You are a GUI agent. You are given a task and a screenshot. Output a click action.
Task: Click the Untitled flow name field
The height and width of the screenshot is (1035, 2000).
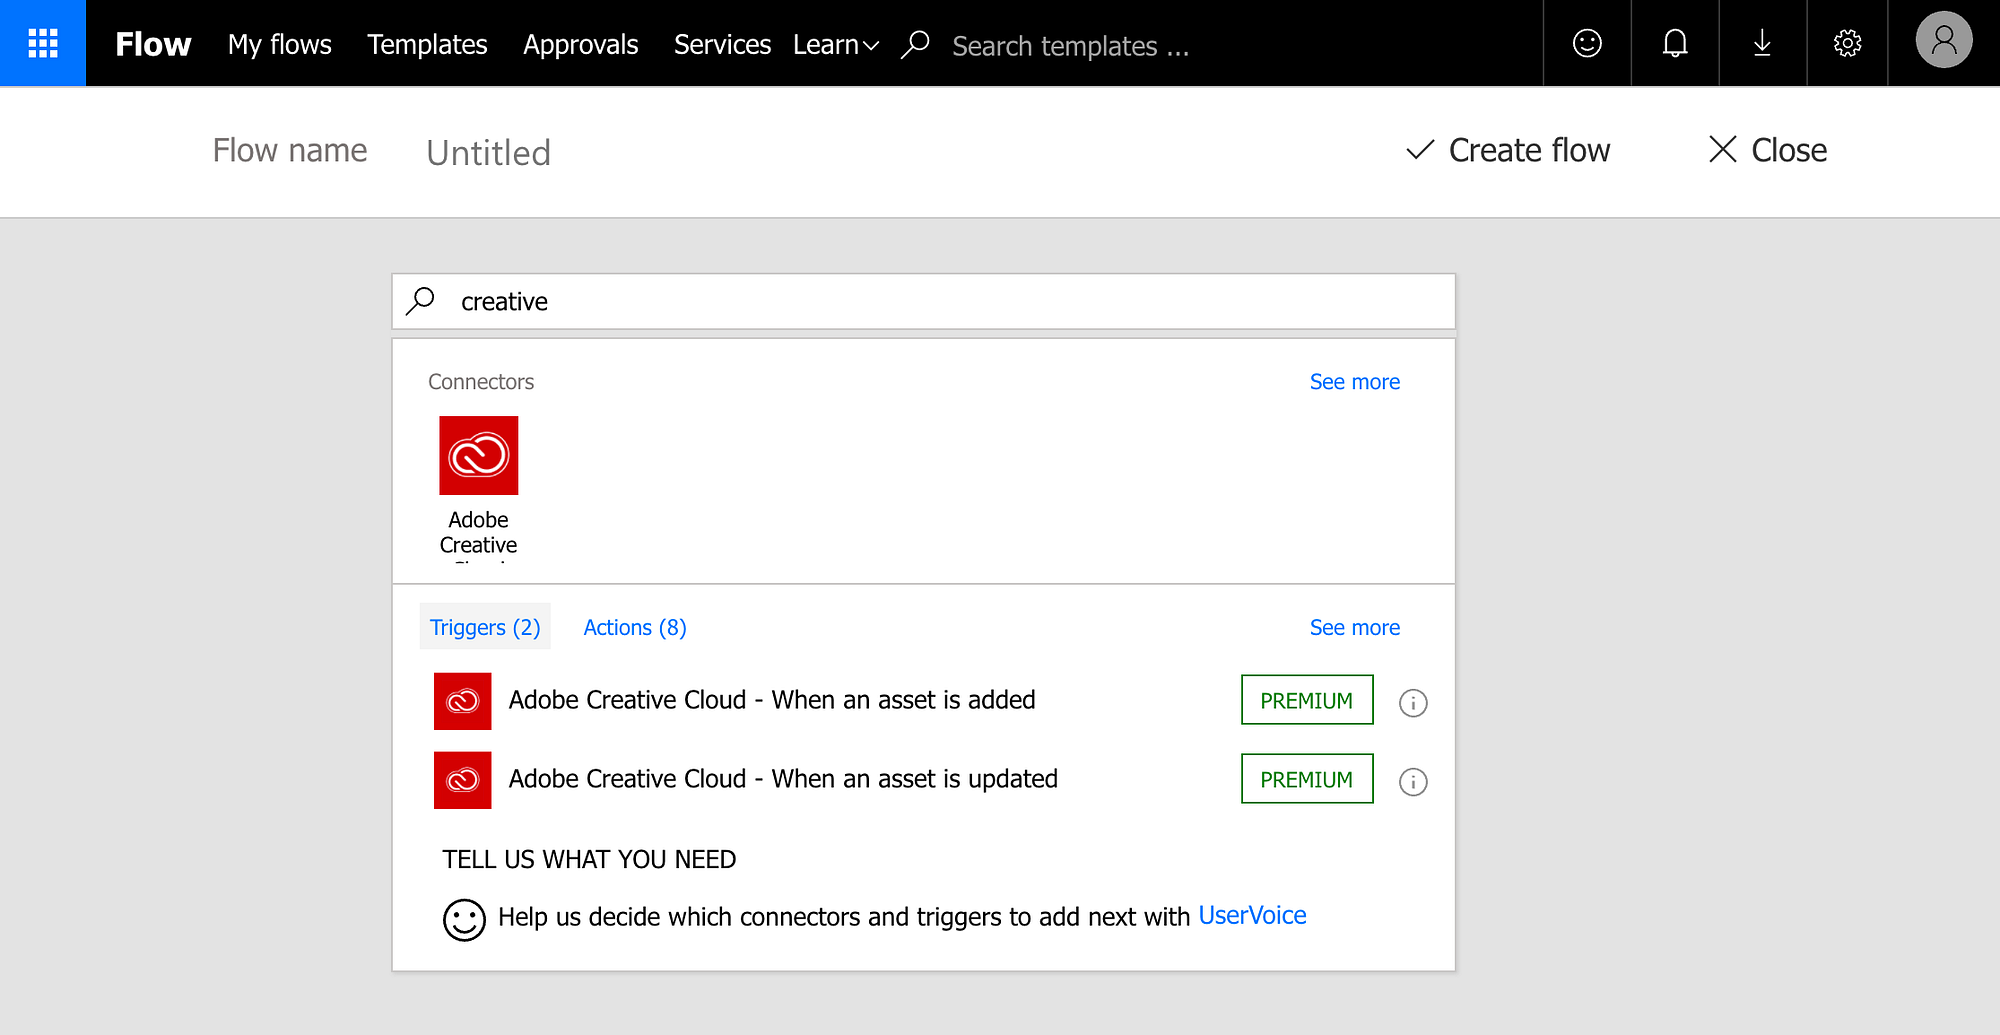[x=488, y=153]
